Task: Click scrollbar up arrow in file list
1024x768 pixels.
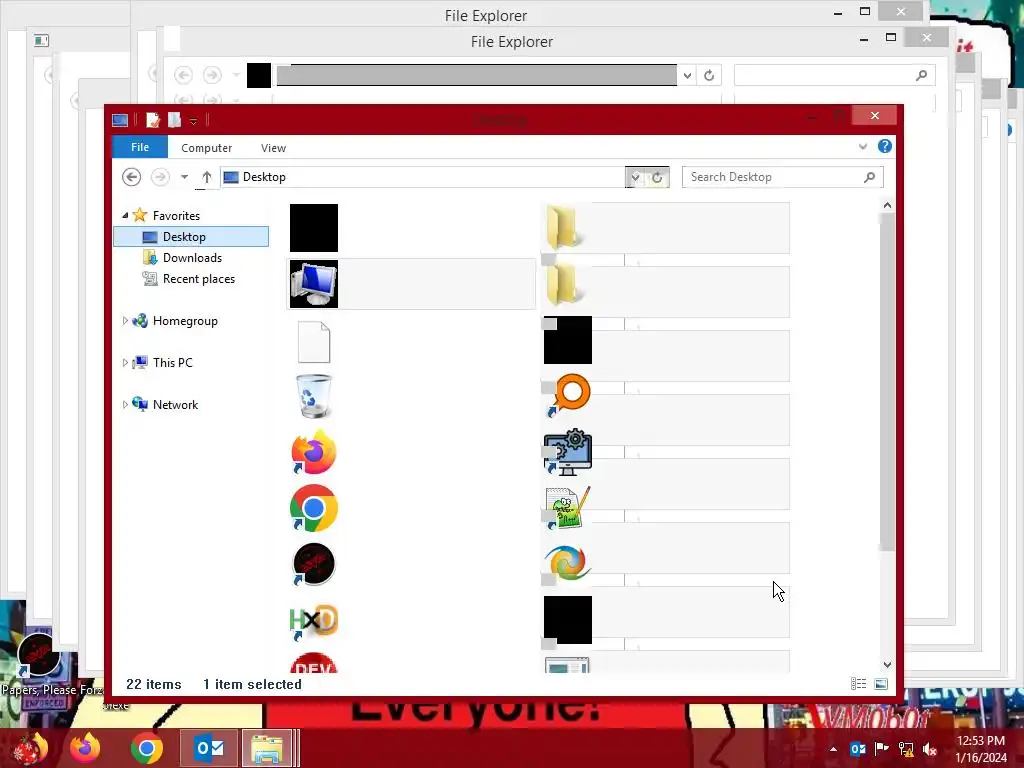Action: coord(887,205)
